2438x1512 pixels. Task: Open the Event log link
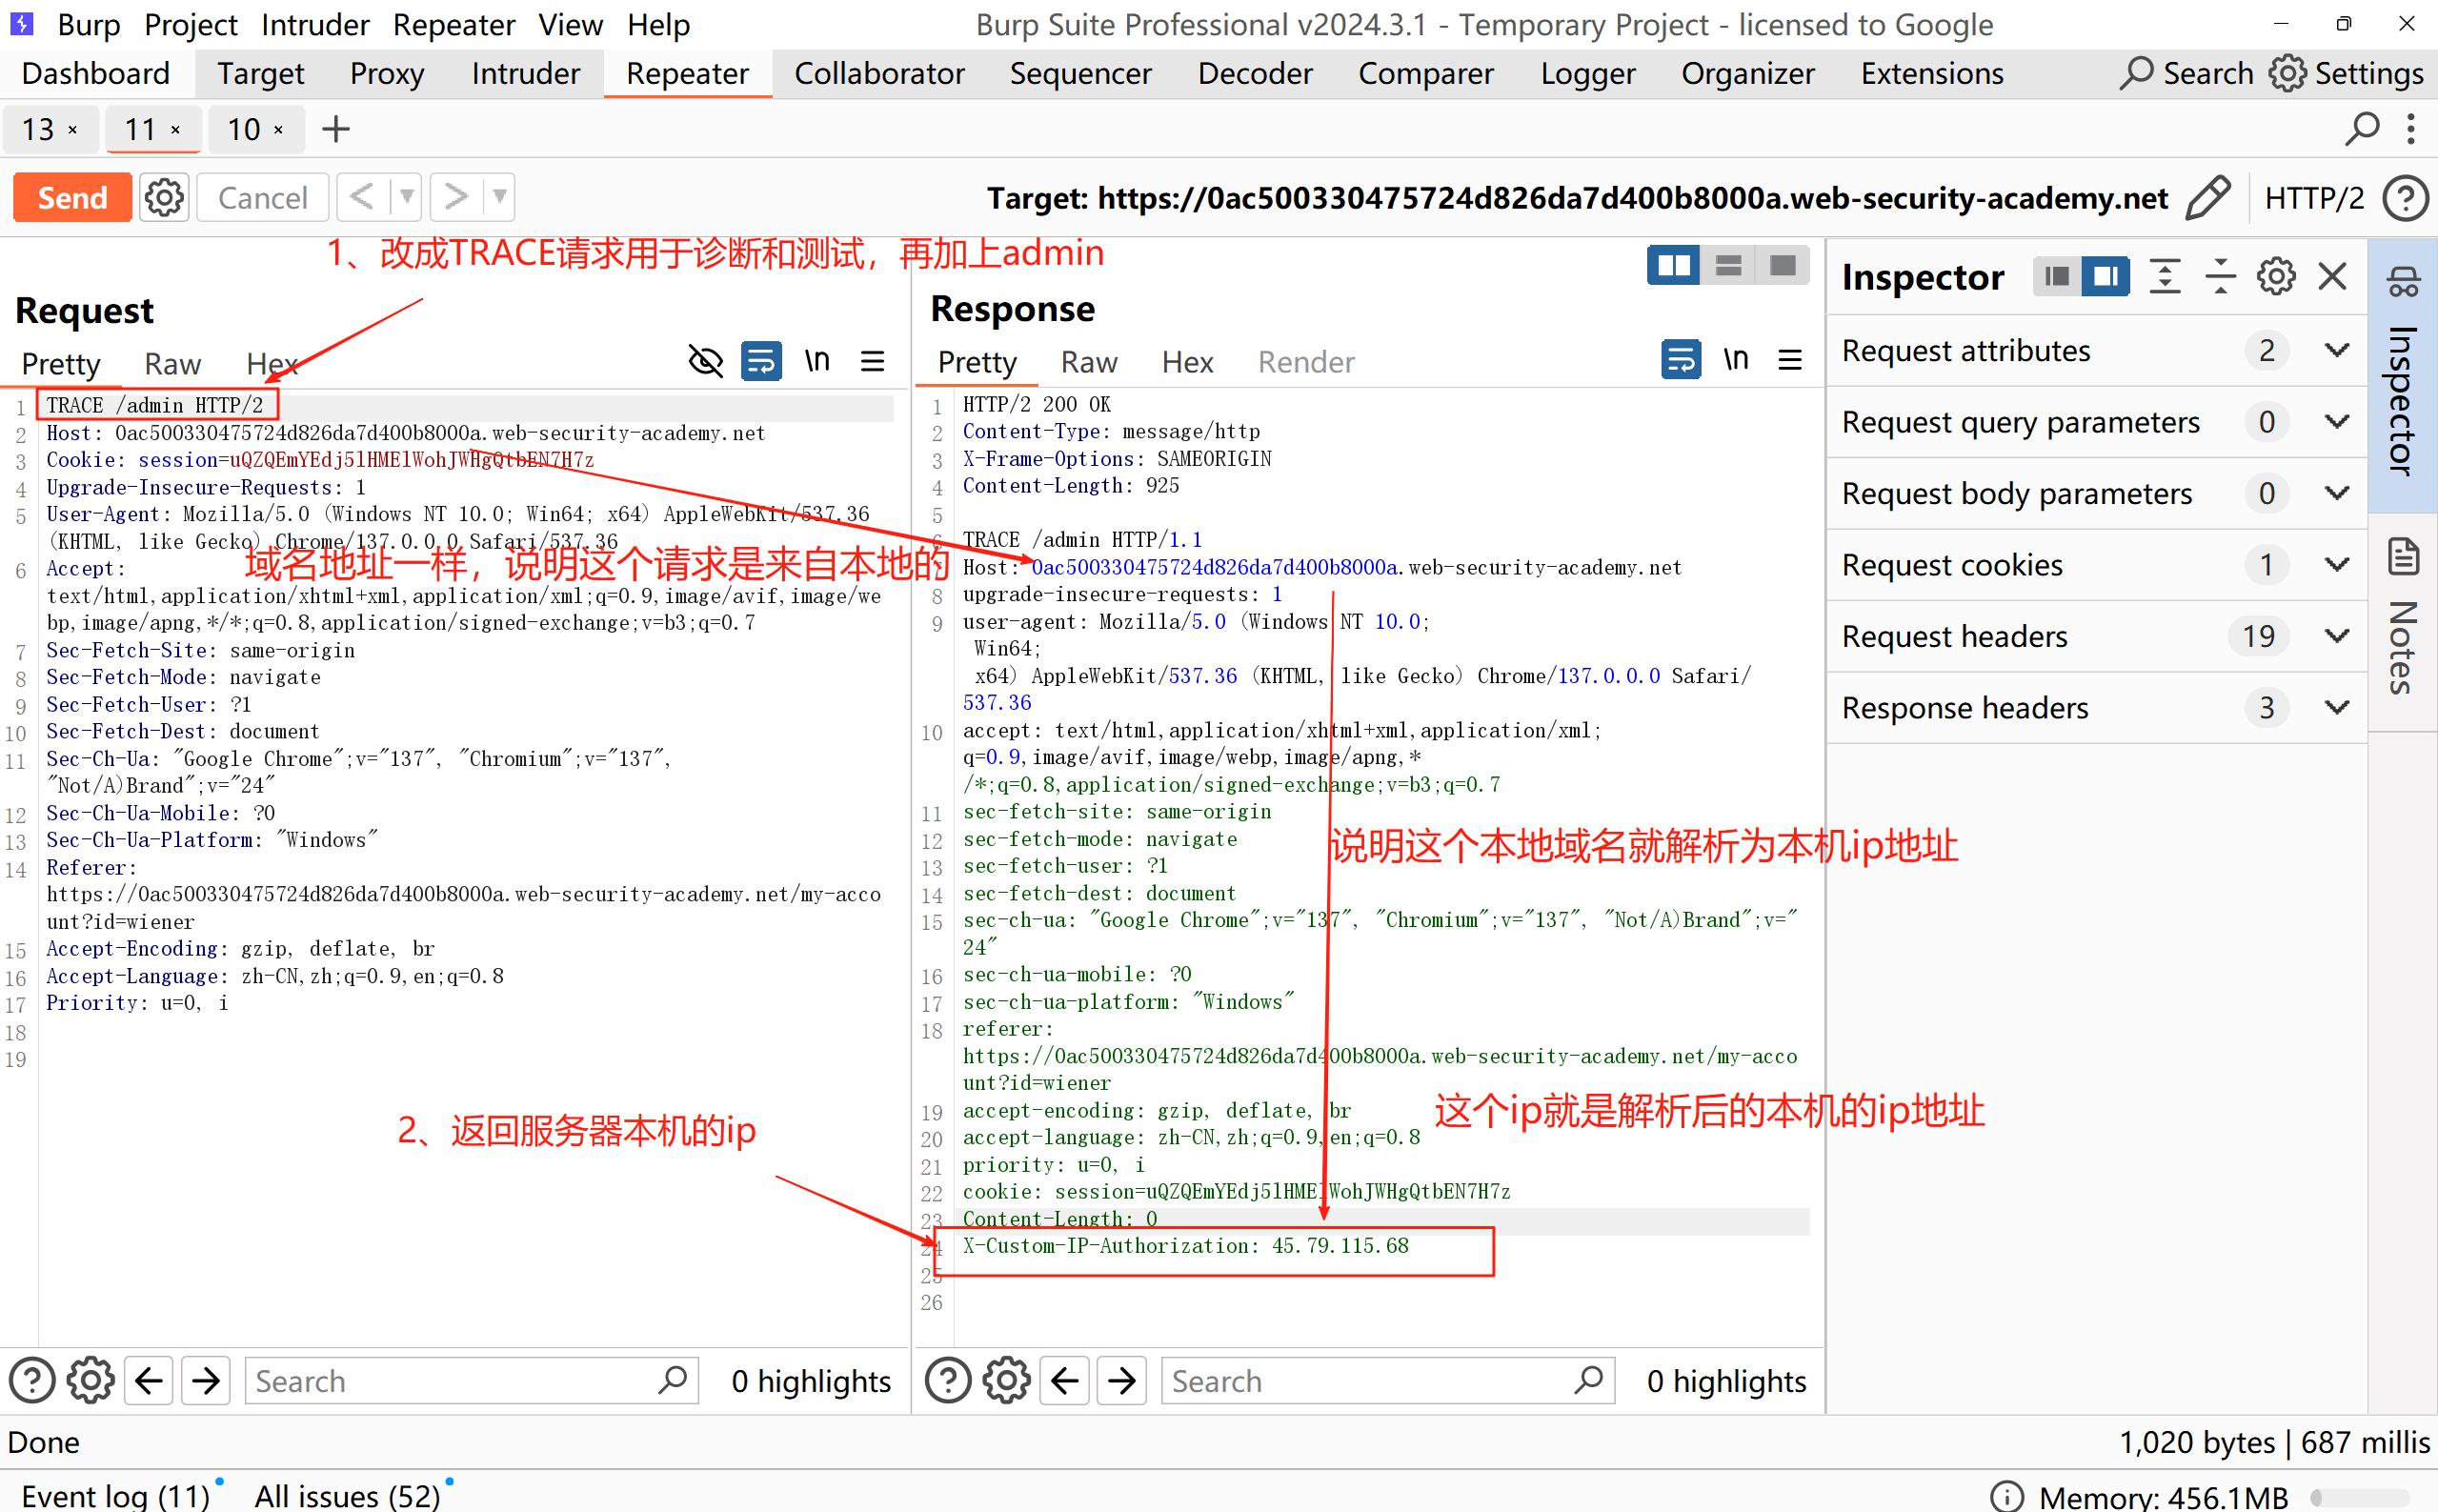(115, 1495)
